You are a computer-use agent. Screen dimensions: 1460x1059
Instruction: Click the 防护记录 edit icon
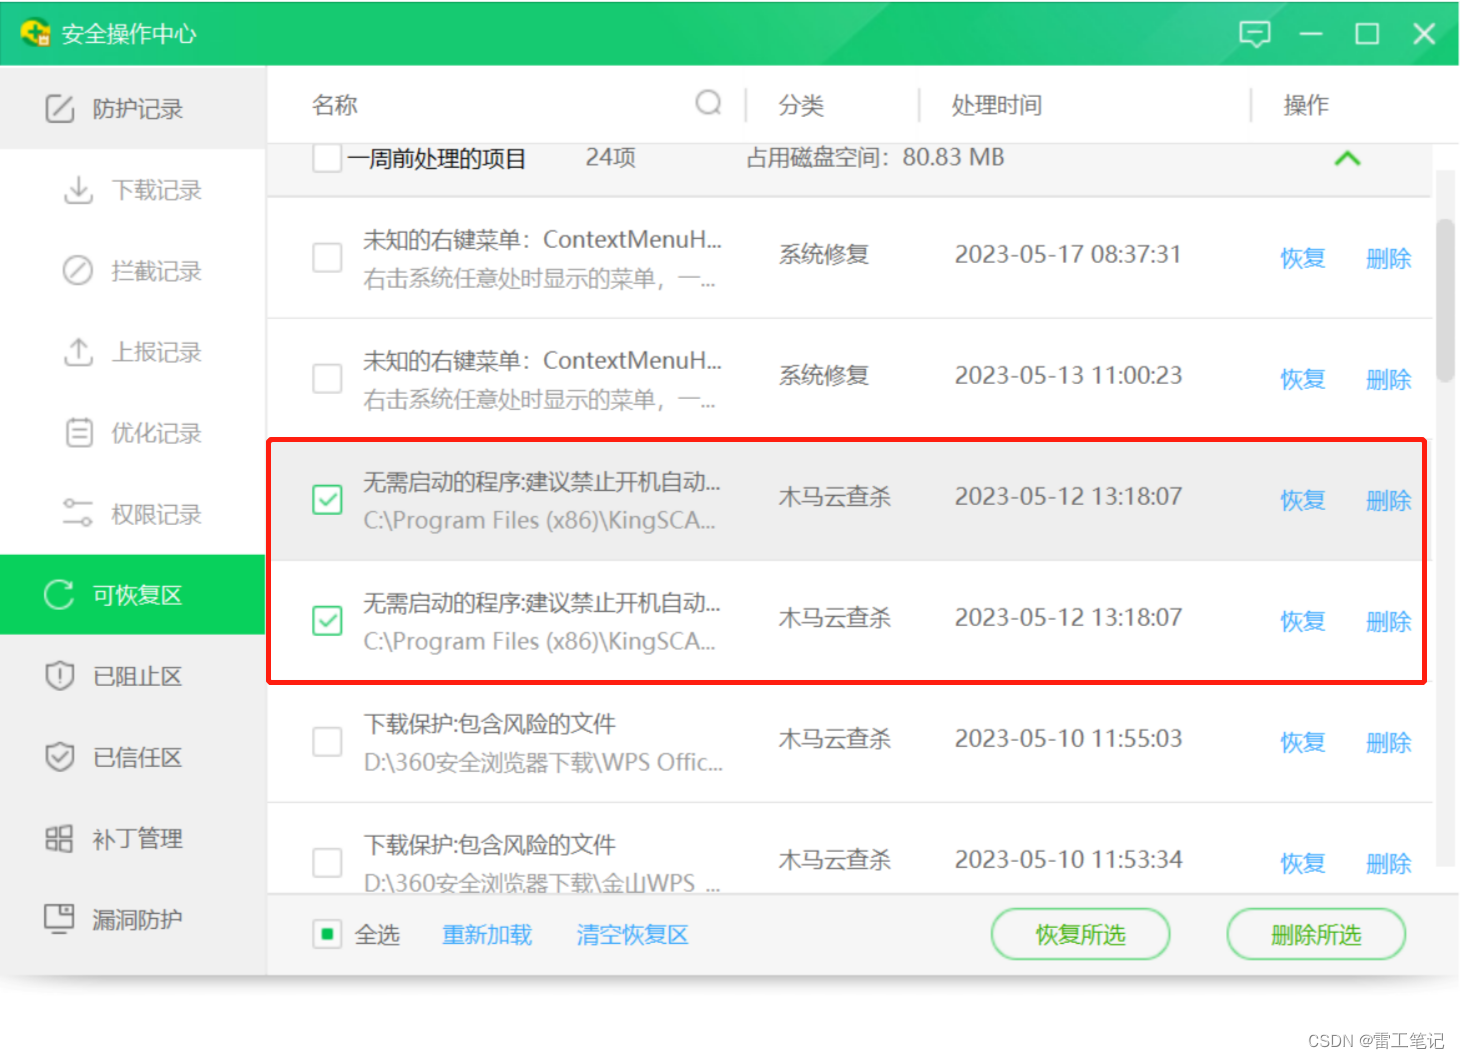[60, 108]
